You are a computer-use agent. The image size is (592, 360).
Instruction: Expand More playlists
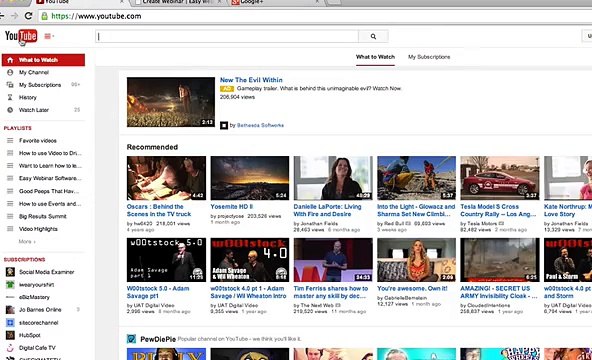(x=27, y=242)
